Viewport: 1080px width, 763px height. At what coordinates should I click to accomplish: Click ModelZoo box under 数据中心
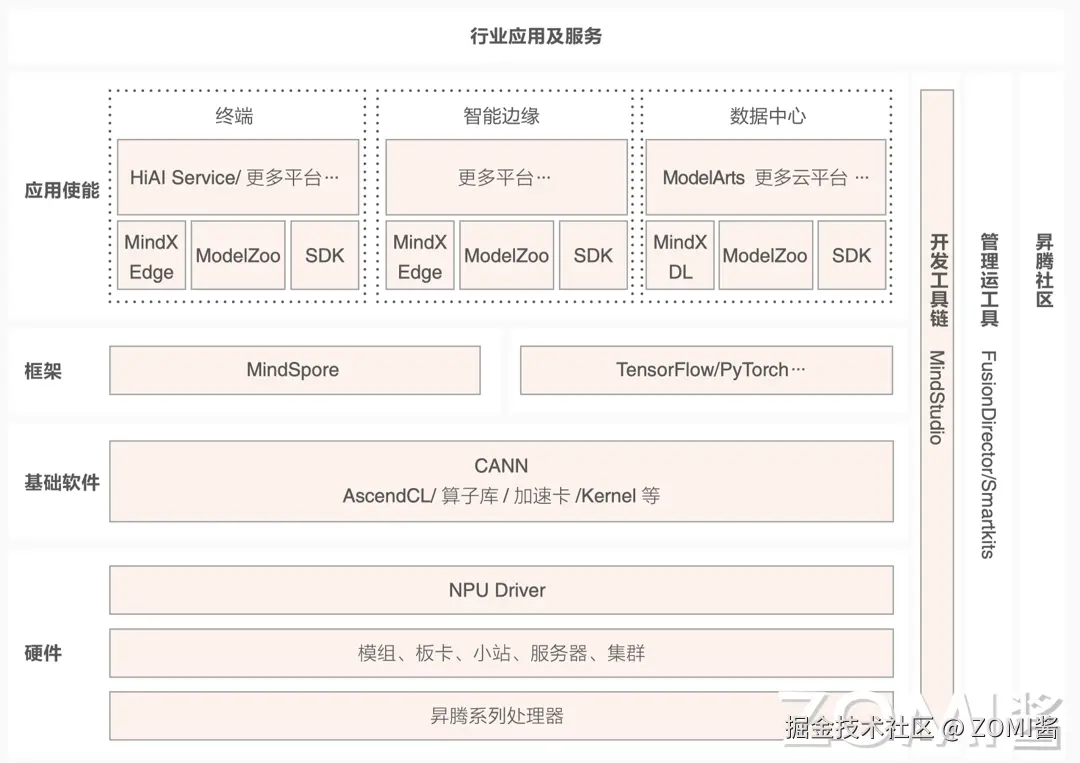765,255
